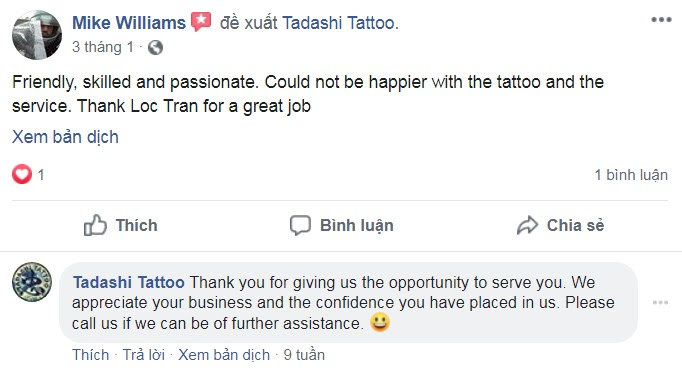This screenshot has width=682, height=371.
Task: Open Tadashi Tattoo name in comment
Action: point(129,282)
